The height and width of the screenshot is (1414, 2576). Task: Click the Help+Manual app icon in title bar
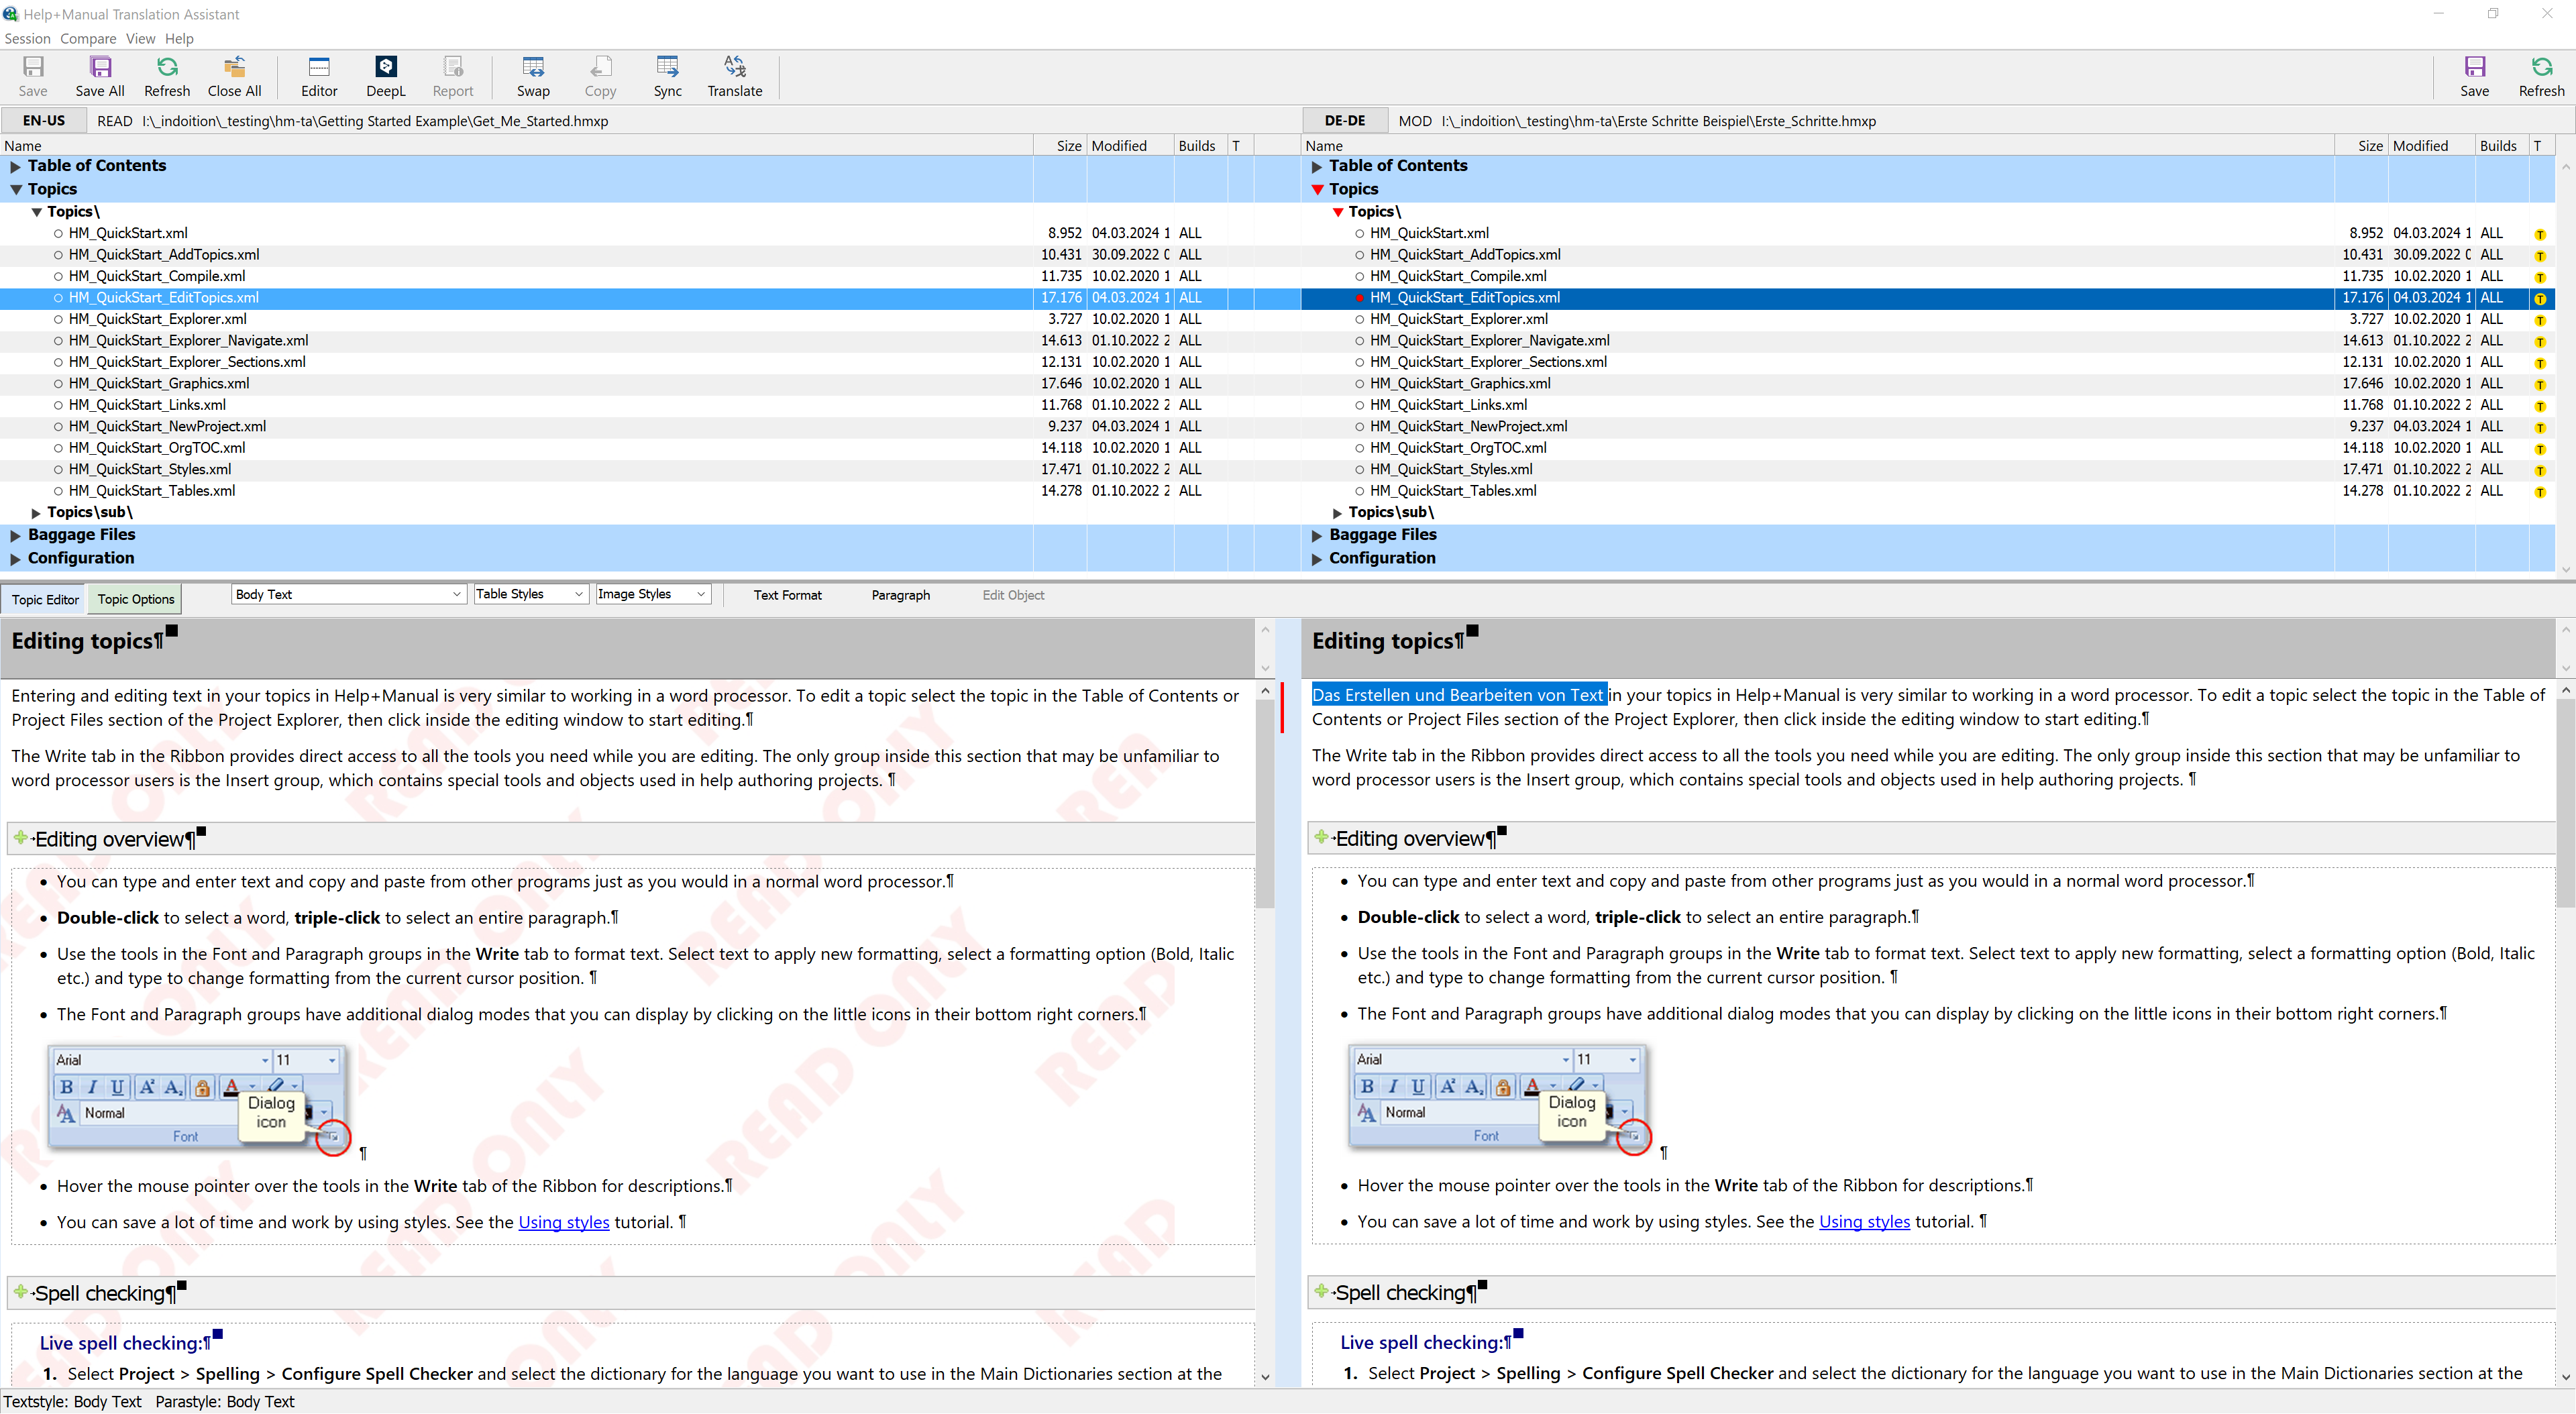10,14
